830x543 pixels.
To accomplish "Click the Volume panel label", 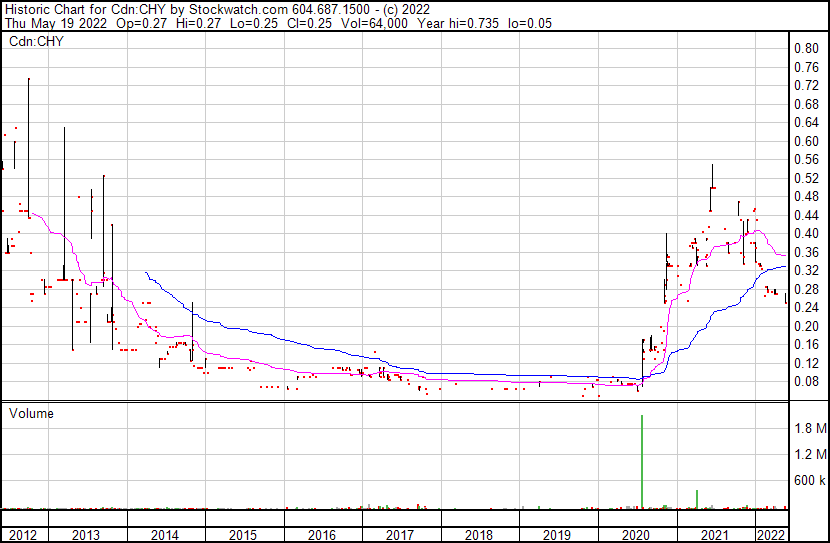I will point(31,413).
